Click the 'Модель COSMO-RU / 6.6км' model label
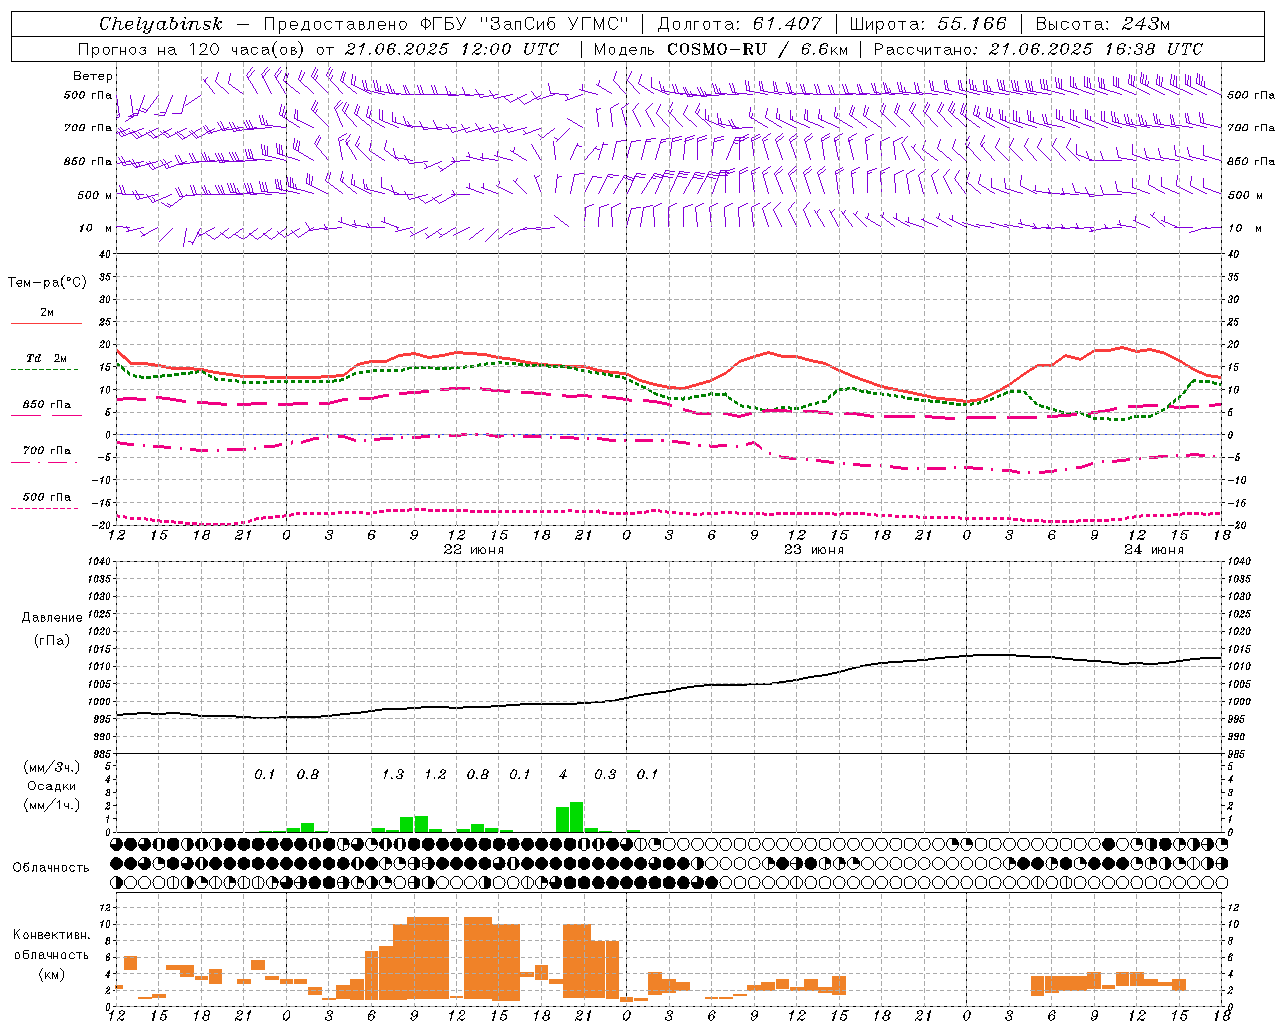 click(x=721, y=49)
